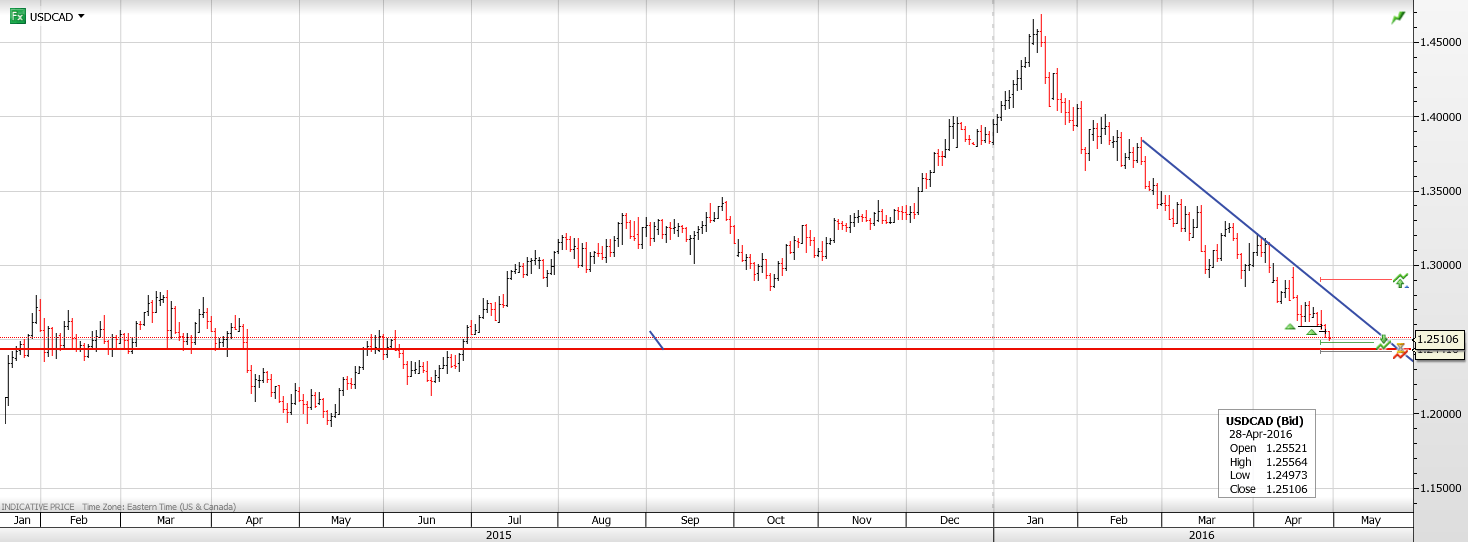Viewport: 1468px width, 542px height.
Task: Click the green Fx instrument icon
Action: click(17, 16)
